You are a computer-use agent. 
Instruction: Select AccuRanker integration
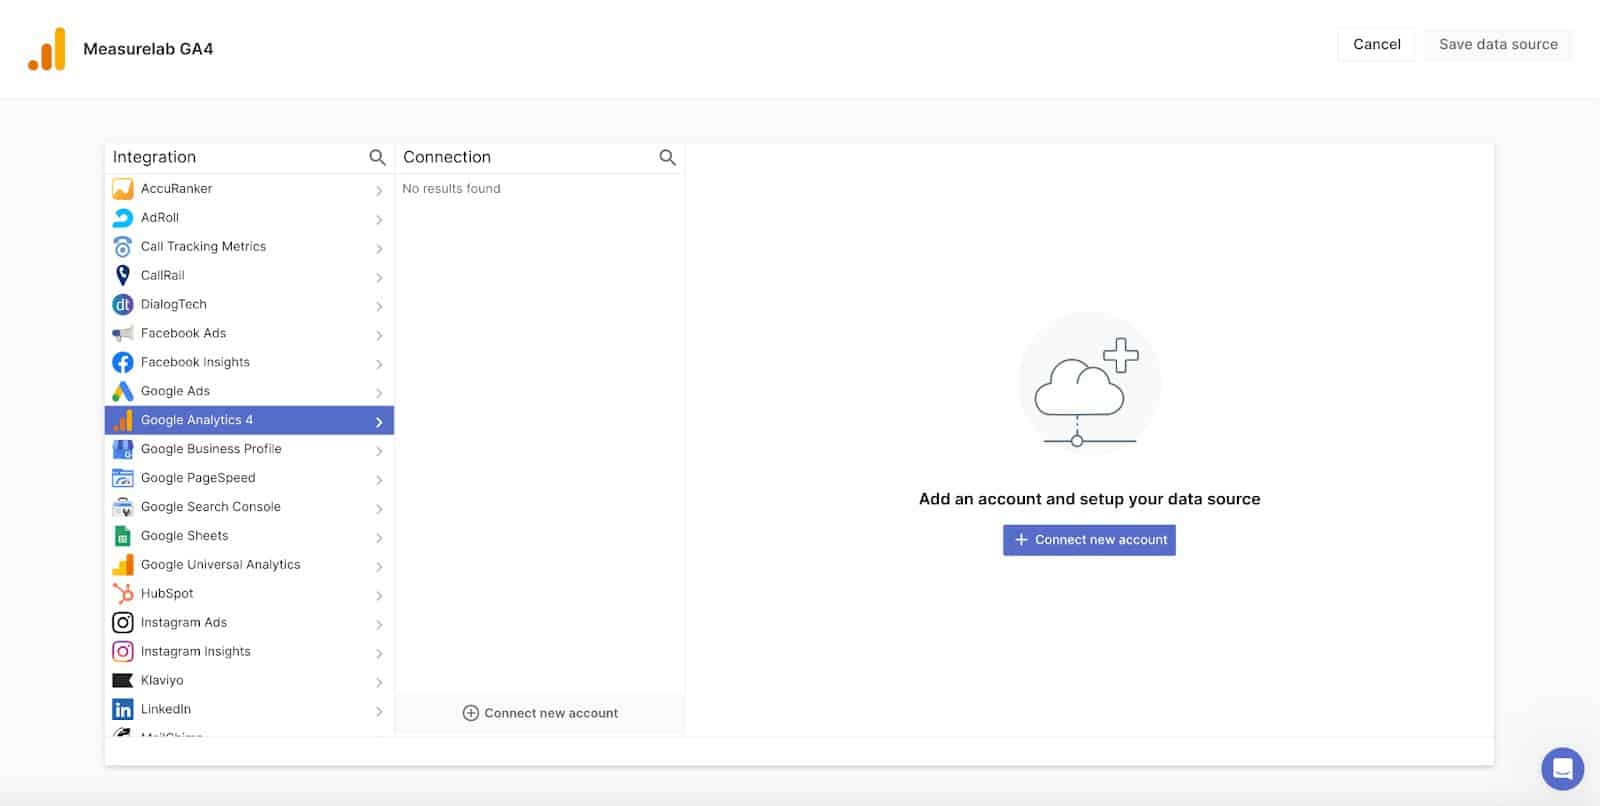249,189
